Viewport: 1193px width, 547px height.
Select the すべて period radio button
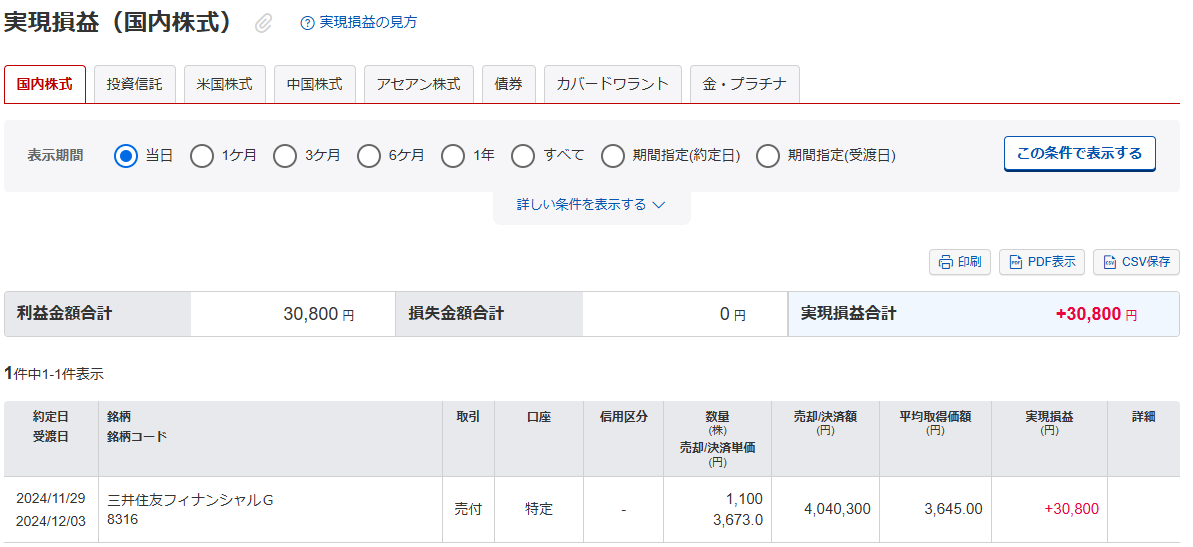pos(523,156)
